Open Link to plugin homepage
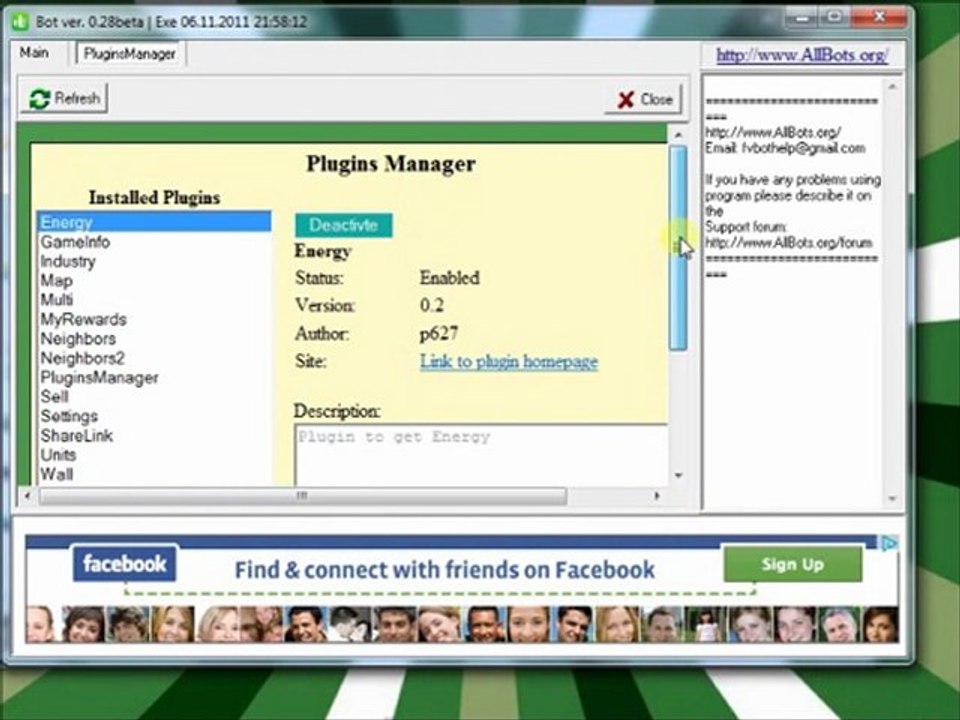 tap(509, 361)
